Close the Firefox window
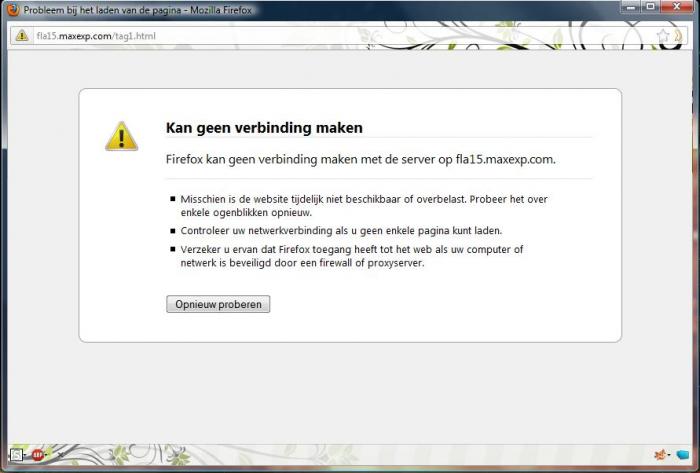The height and width of the screenshot is (473, 700). point(676,7)
